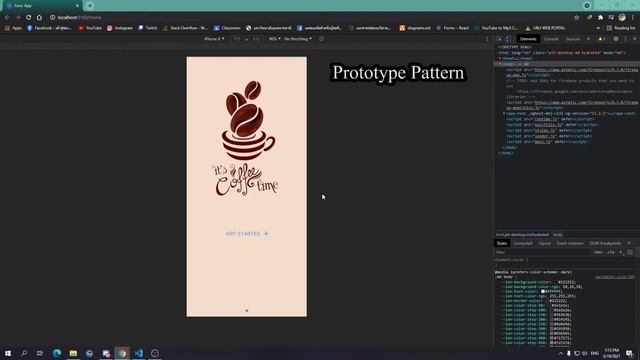Viewport: 640px width, 360px height.
Task: Open the Reading list button
Action: tap(621, 28)
